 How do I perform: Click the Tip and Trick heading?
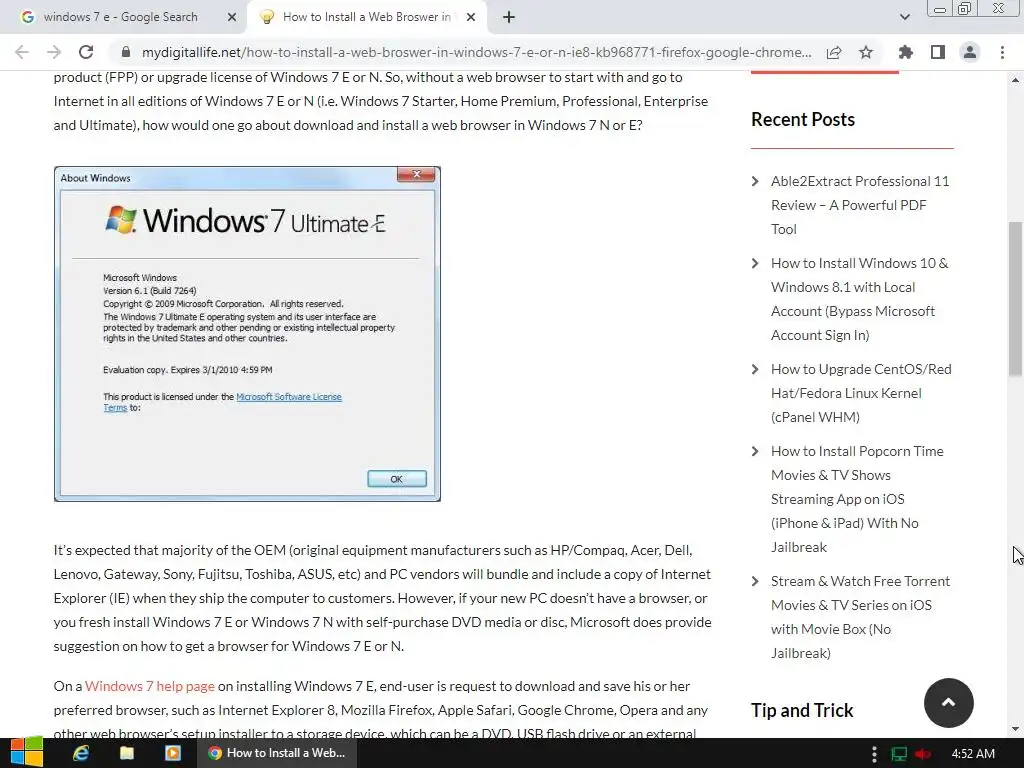(802, 711)
